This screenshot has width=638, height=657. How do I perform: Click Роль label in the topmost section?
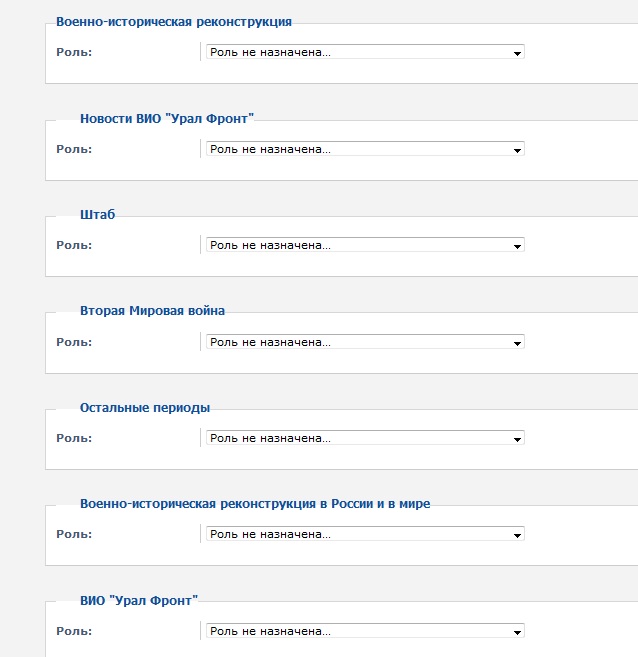coord(74,52)
